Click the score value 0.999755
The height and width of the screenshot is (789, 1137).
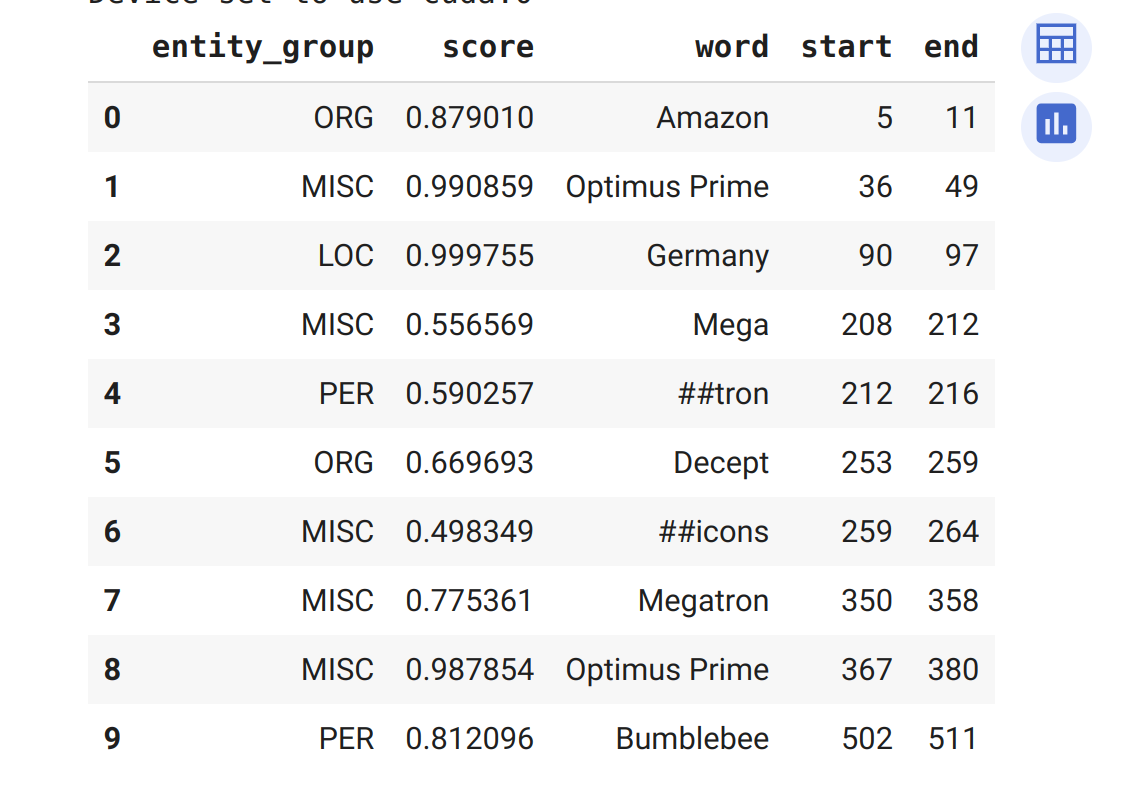tap(469, 256)
